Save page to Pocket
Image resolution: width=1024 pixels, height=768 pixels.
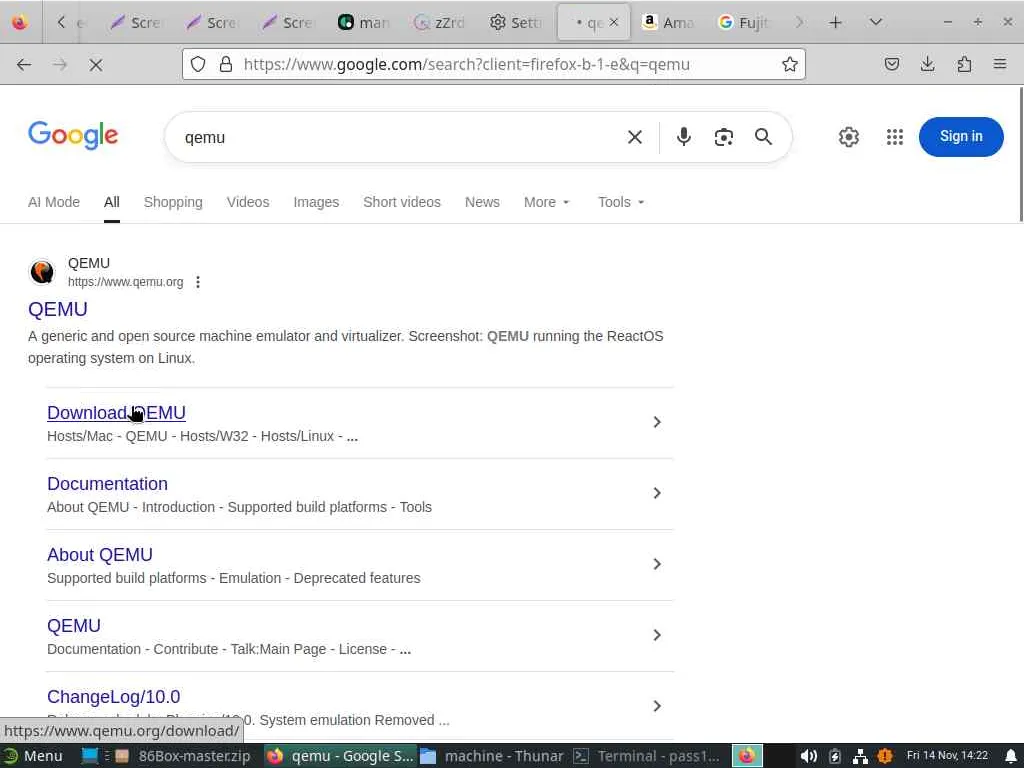pos(892,64)
